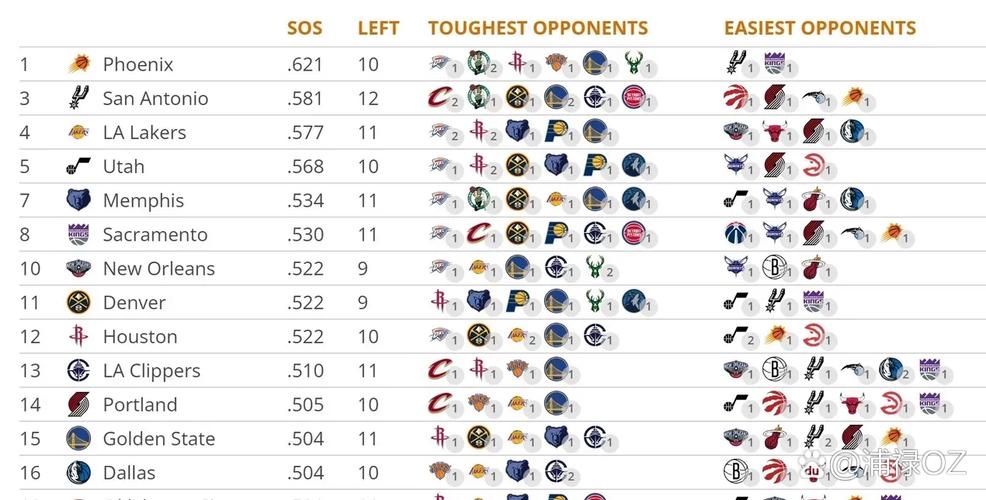Select the EASIEST OPPONENTS column header
Screen dimensions: 986x500
tap(820, 28)
